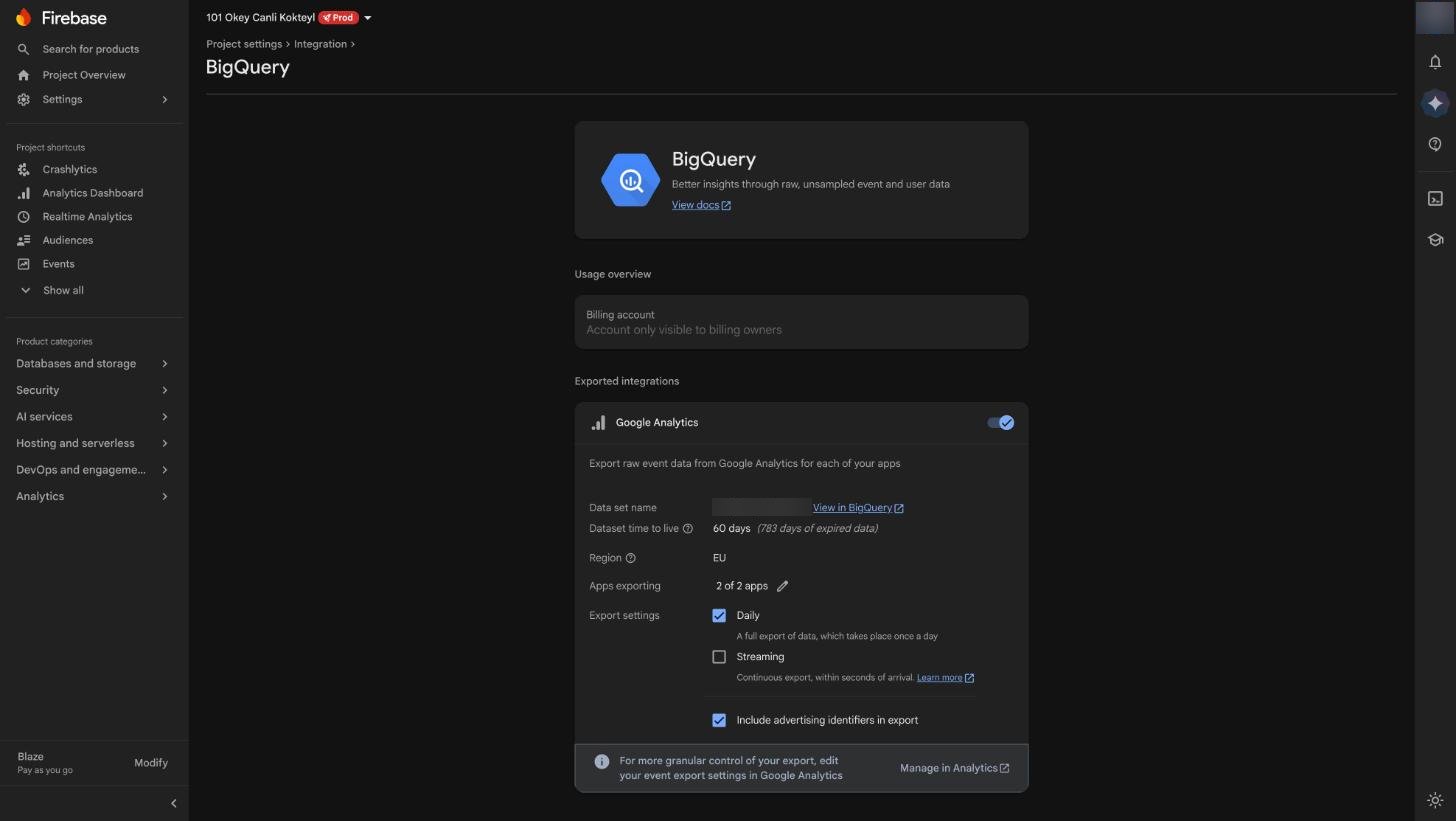Open Events in sidebar
The image size is (1456, 821).
tap(58, 264)
